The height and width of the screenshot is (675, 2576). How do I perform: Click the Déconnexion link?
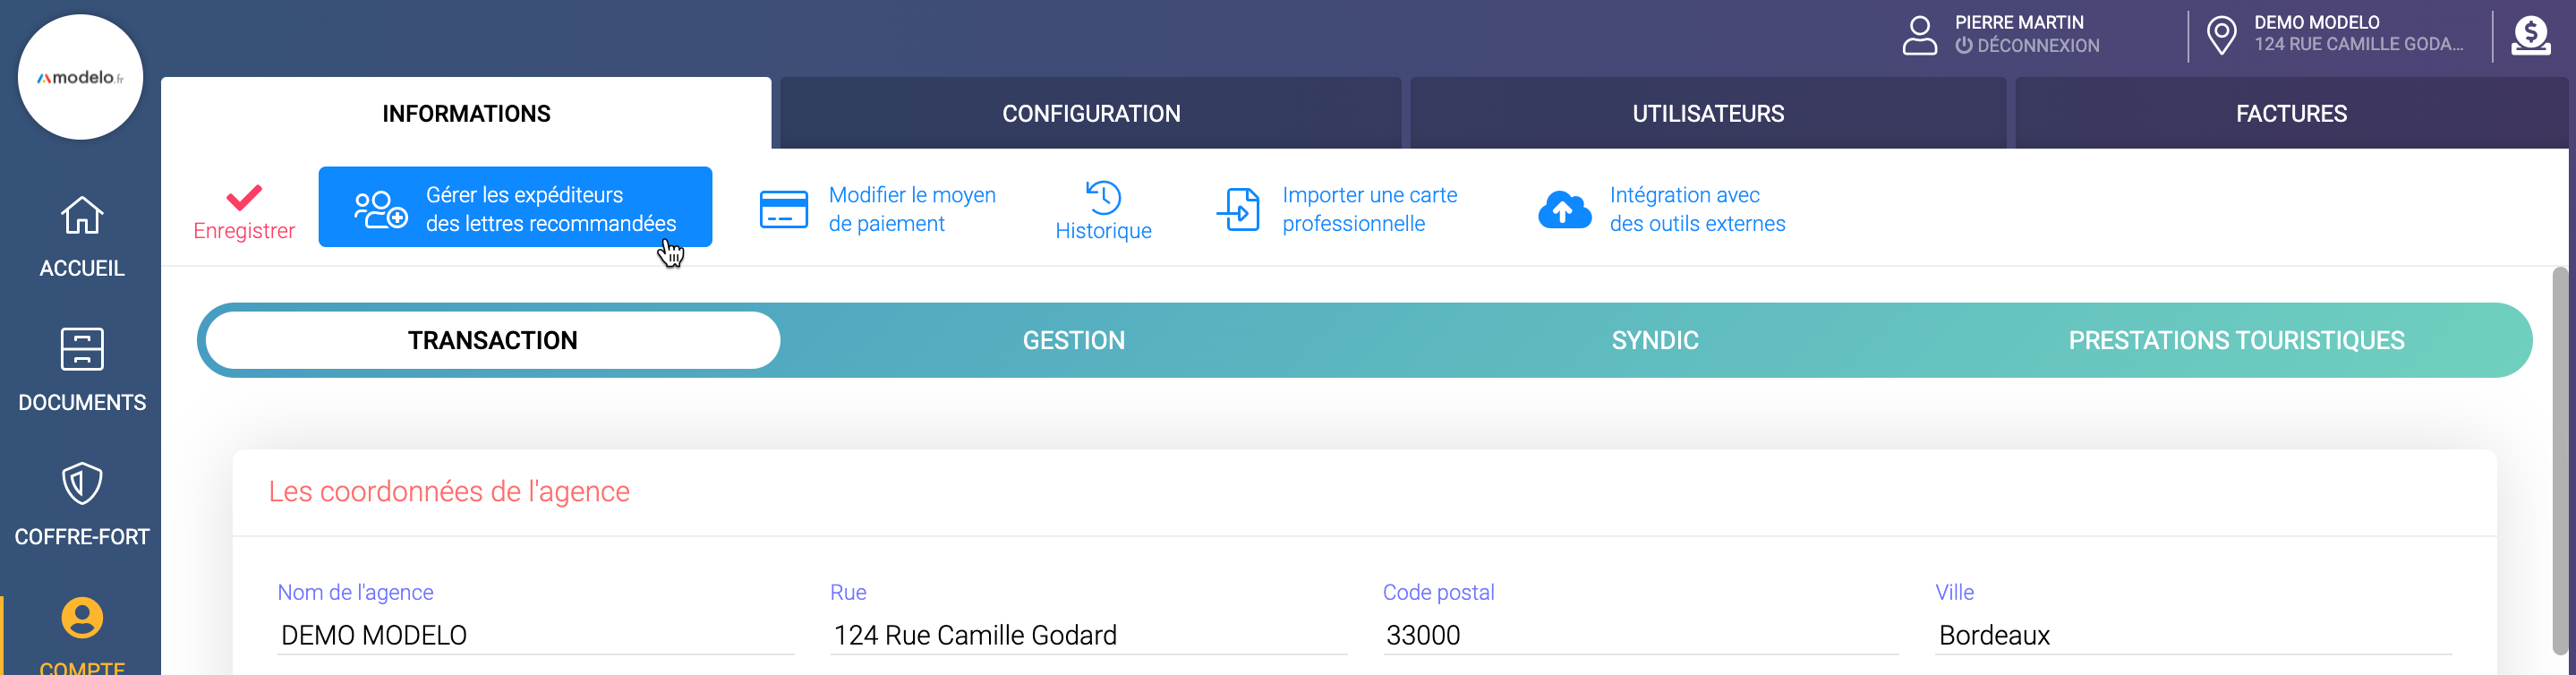click(2037, 46)
